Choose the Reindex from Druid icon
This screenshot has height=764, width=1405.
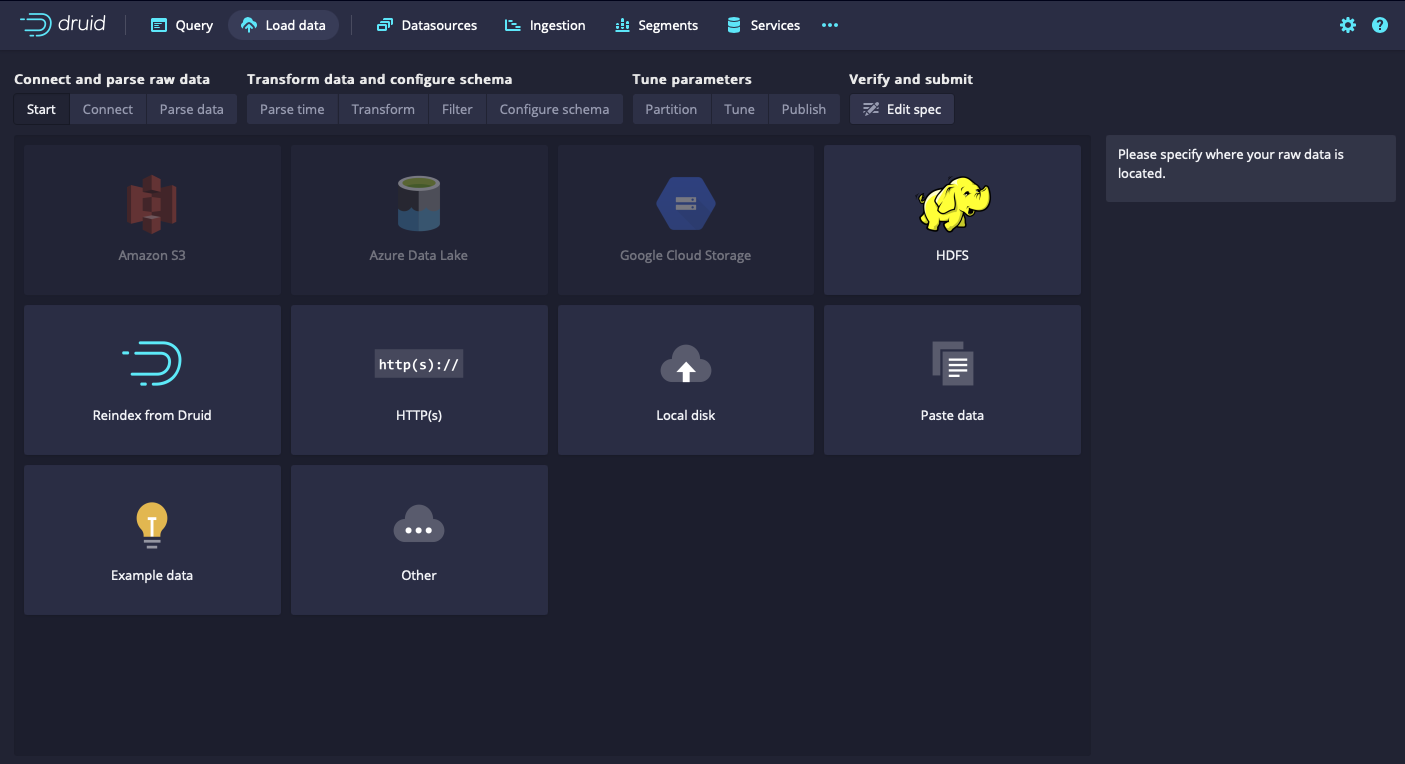(152, 363)
